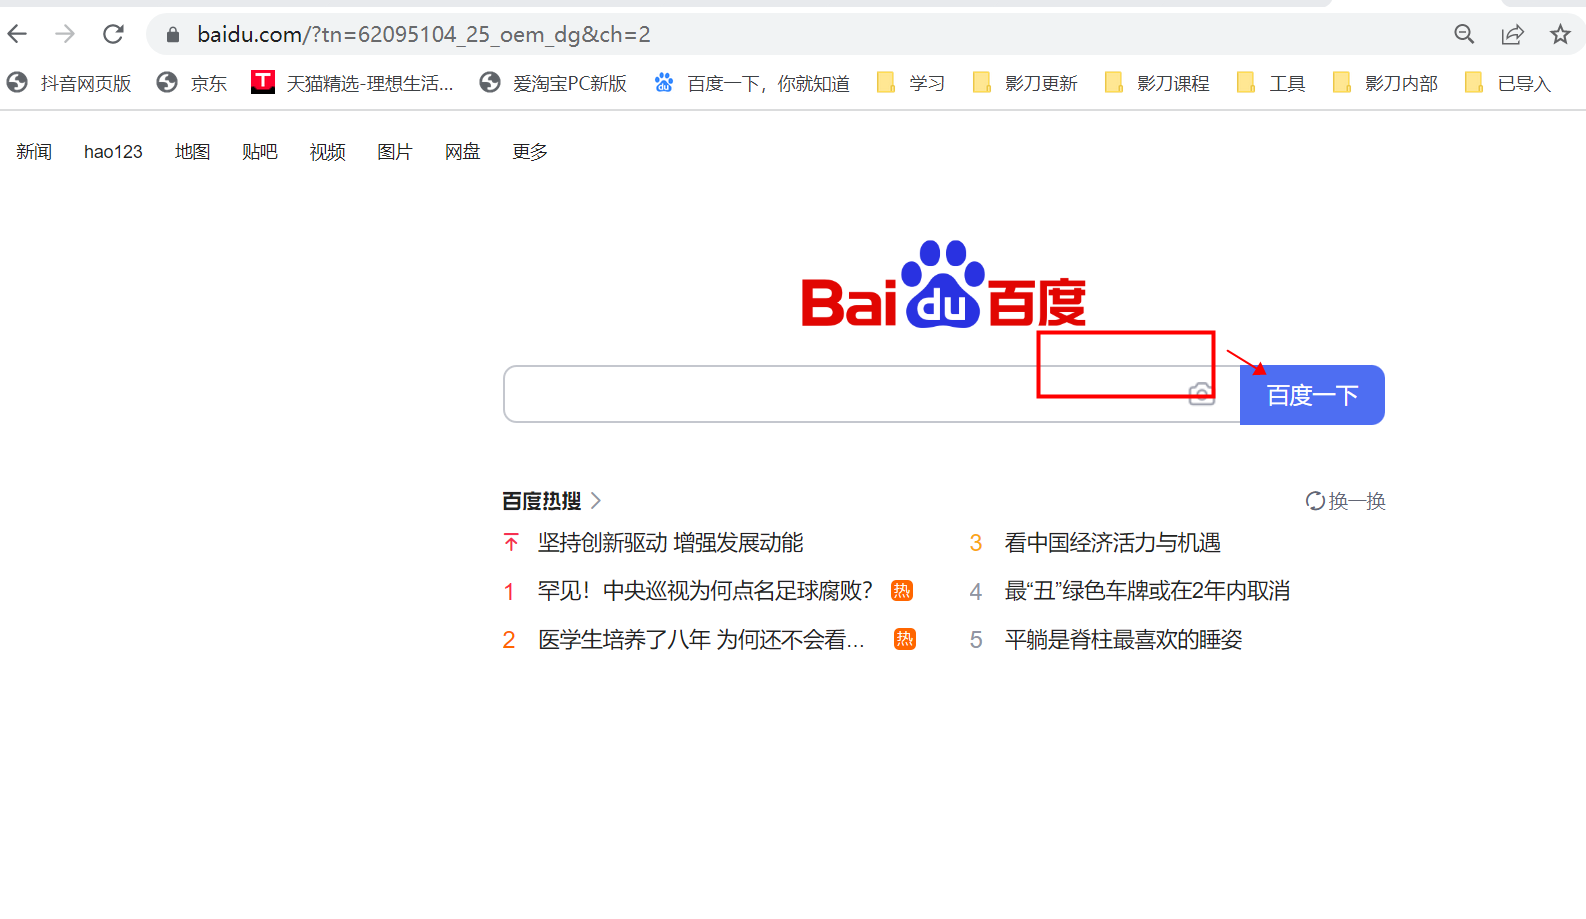The width and height of the screenshot is (1586, 919).
Task: Click the top-pinned arrow icon in hot list
Action: (511, 543)
